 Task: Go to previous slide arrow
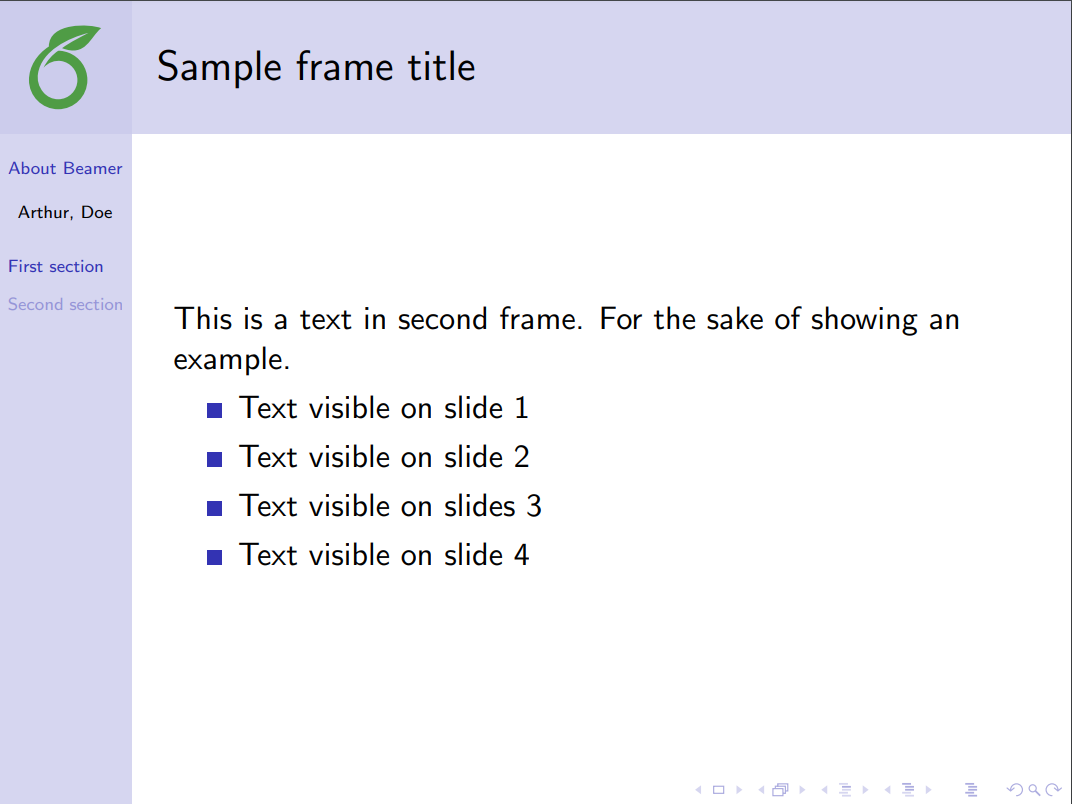[x=698, y=790]
